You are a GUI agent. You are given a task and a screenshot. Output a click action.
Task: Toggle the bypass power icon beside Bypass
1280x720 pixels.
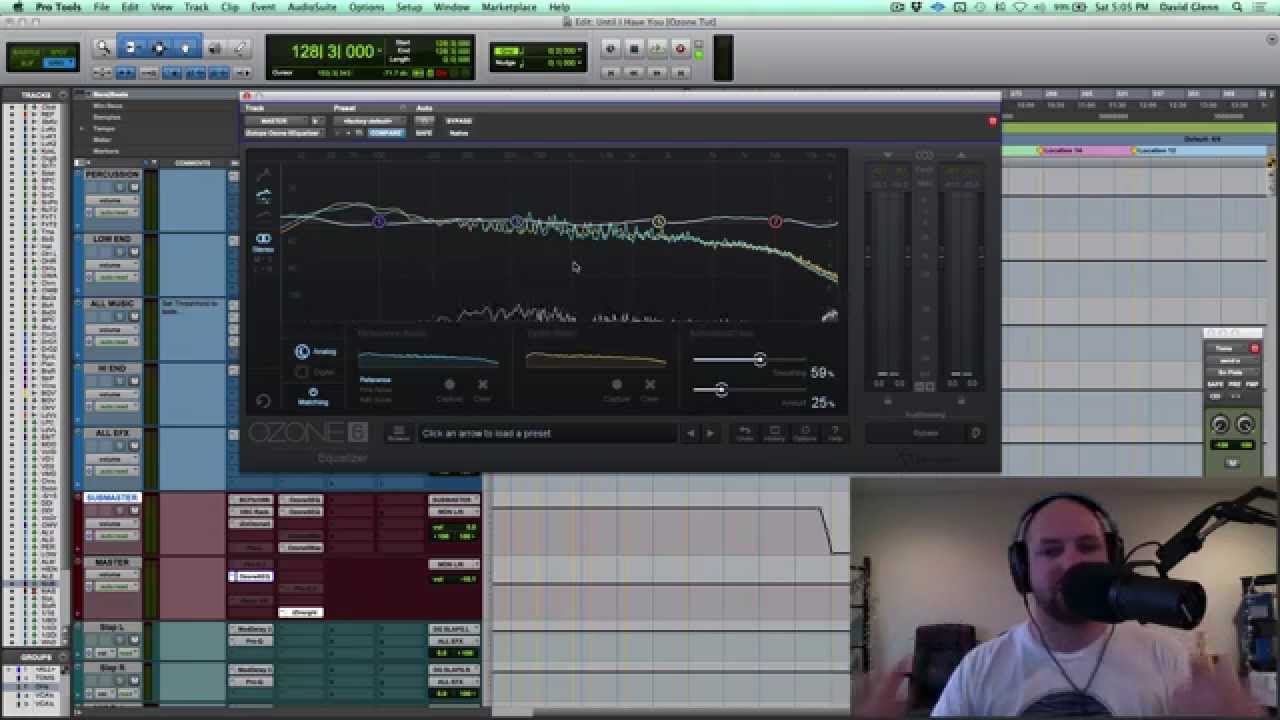point(976,433)
